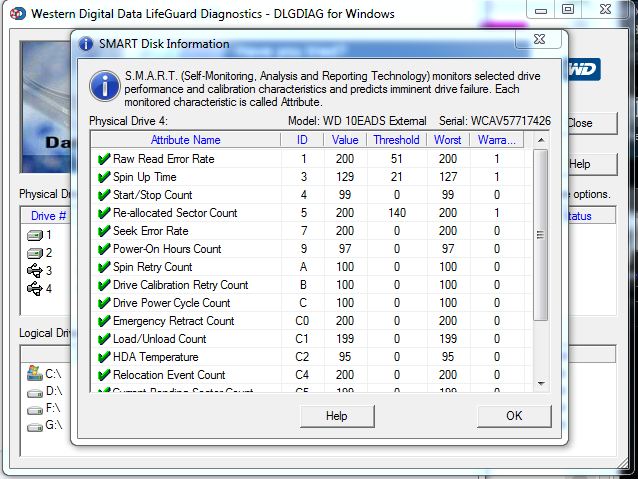
Task: Click the worst value 127 for Spin Up Time
Action: click(448, 177)
